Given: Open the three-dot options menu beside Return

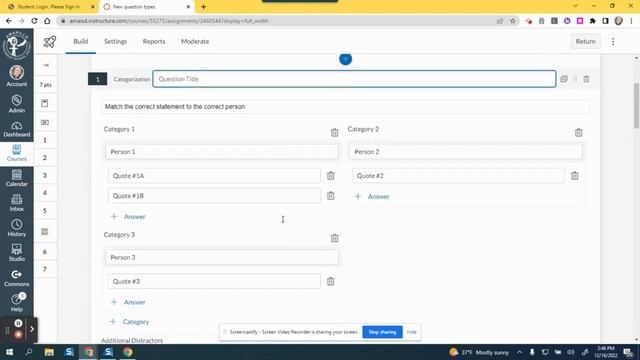Looking at the screenshot, I should 613,41.
